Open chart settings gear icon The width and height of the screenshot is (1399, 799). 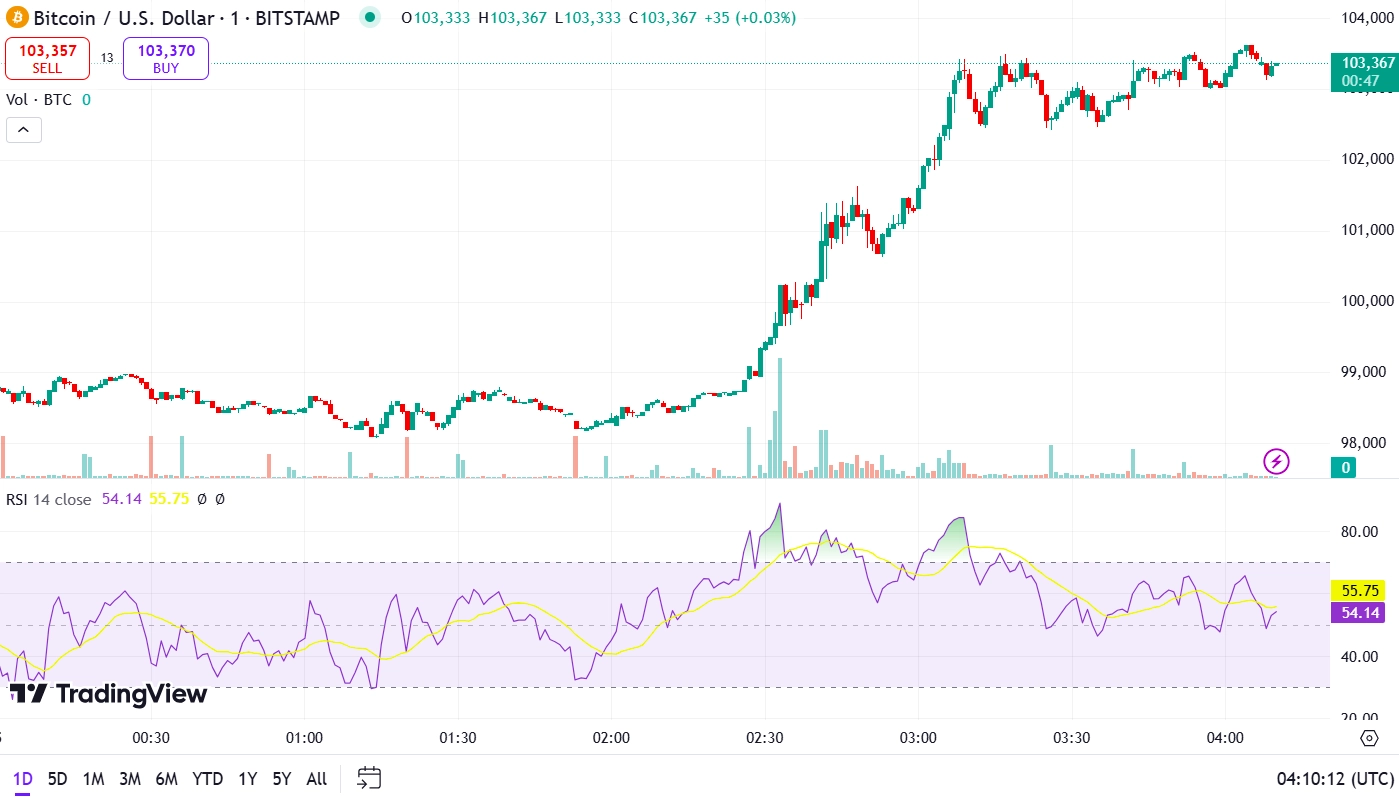[x=1369, y=738]
